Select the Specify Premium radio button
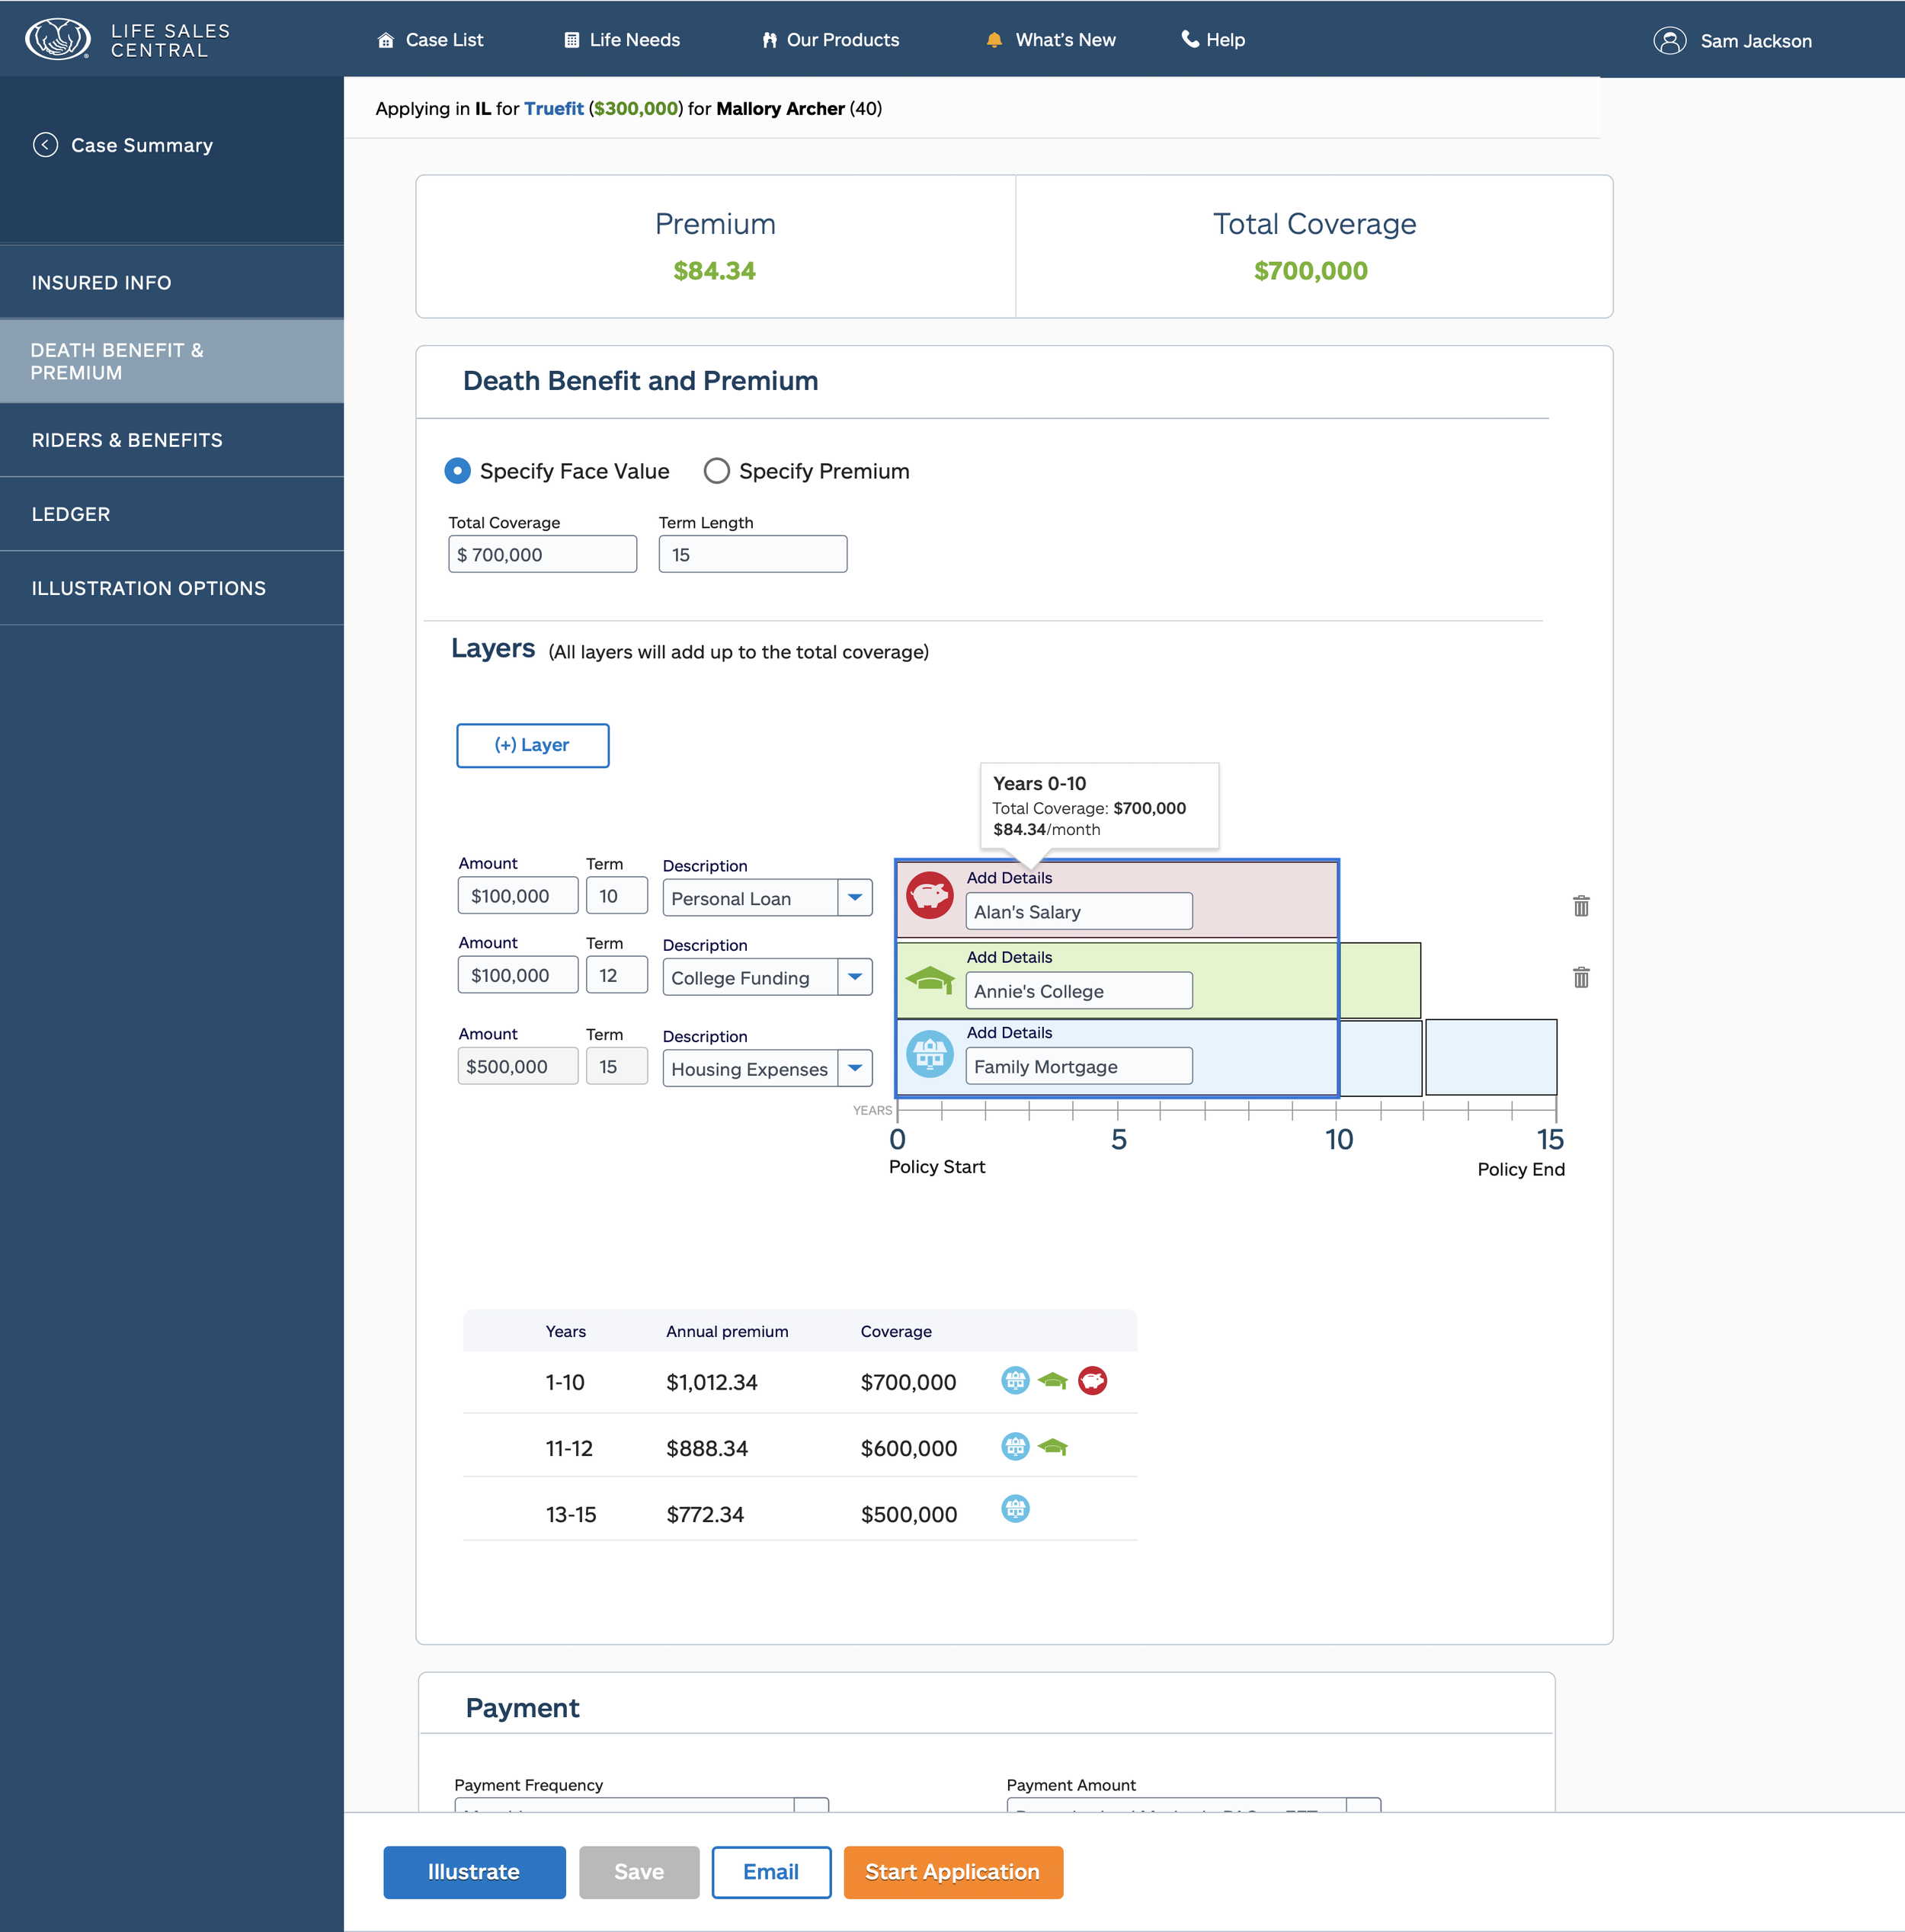The width and height of the screenshot is (1905, 1932). coord(716,471)
